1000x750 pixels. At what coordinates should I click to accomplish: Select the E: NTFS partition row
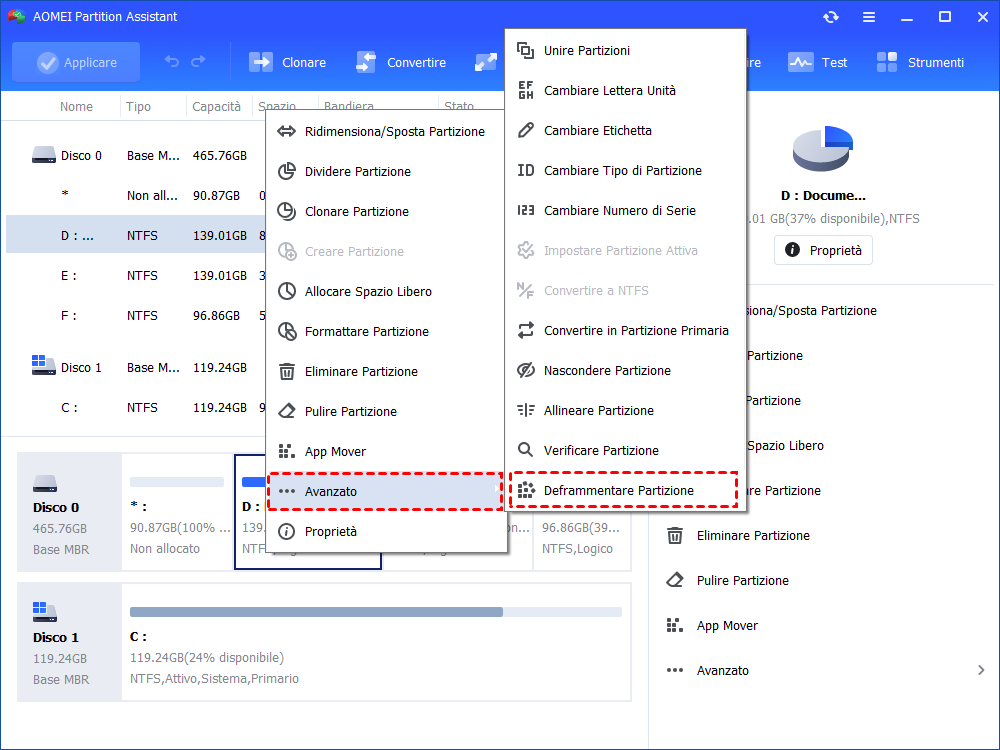pos(135,276)
